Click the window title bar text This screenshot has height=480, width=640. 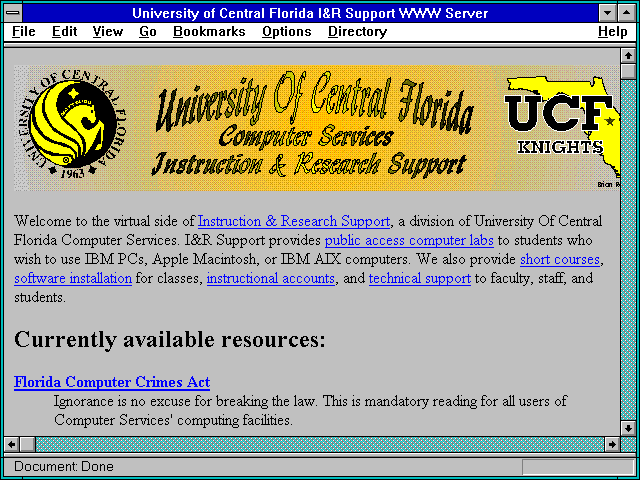click(310, 13)
